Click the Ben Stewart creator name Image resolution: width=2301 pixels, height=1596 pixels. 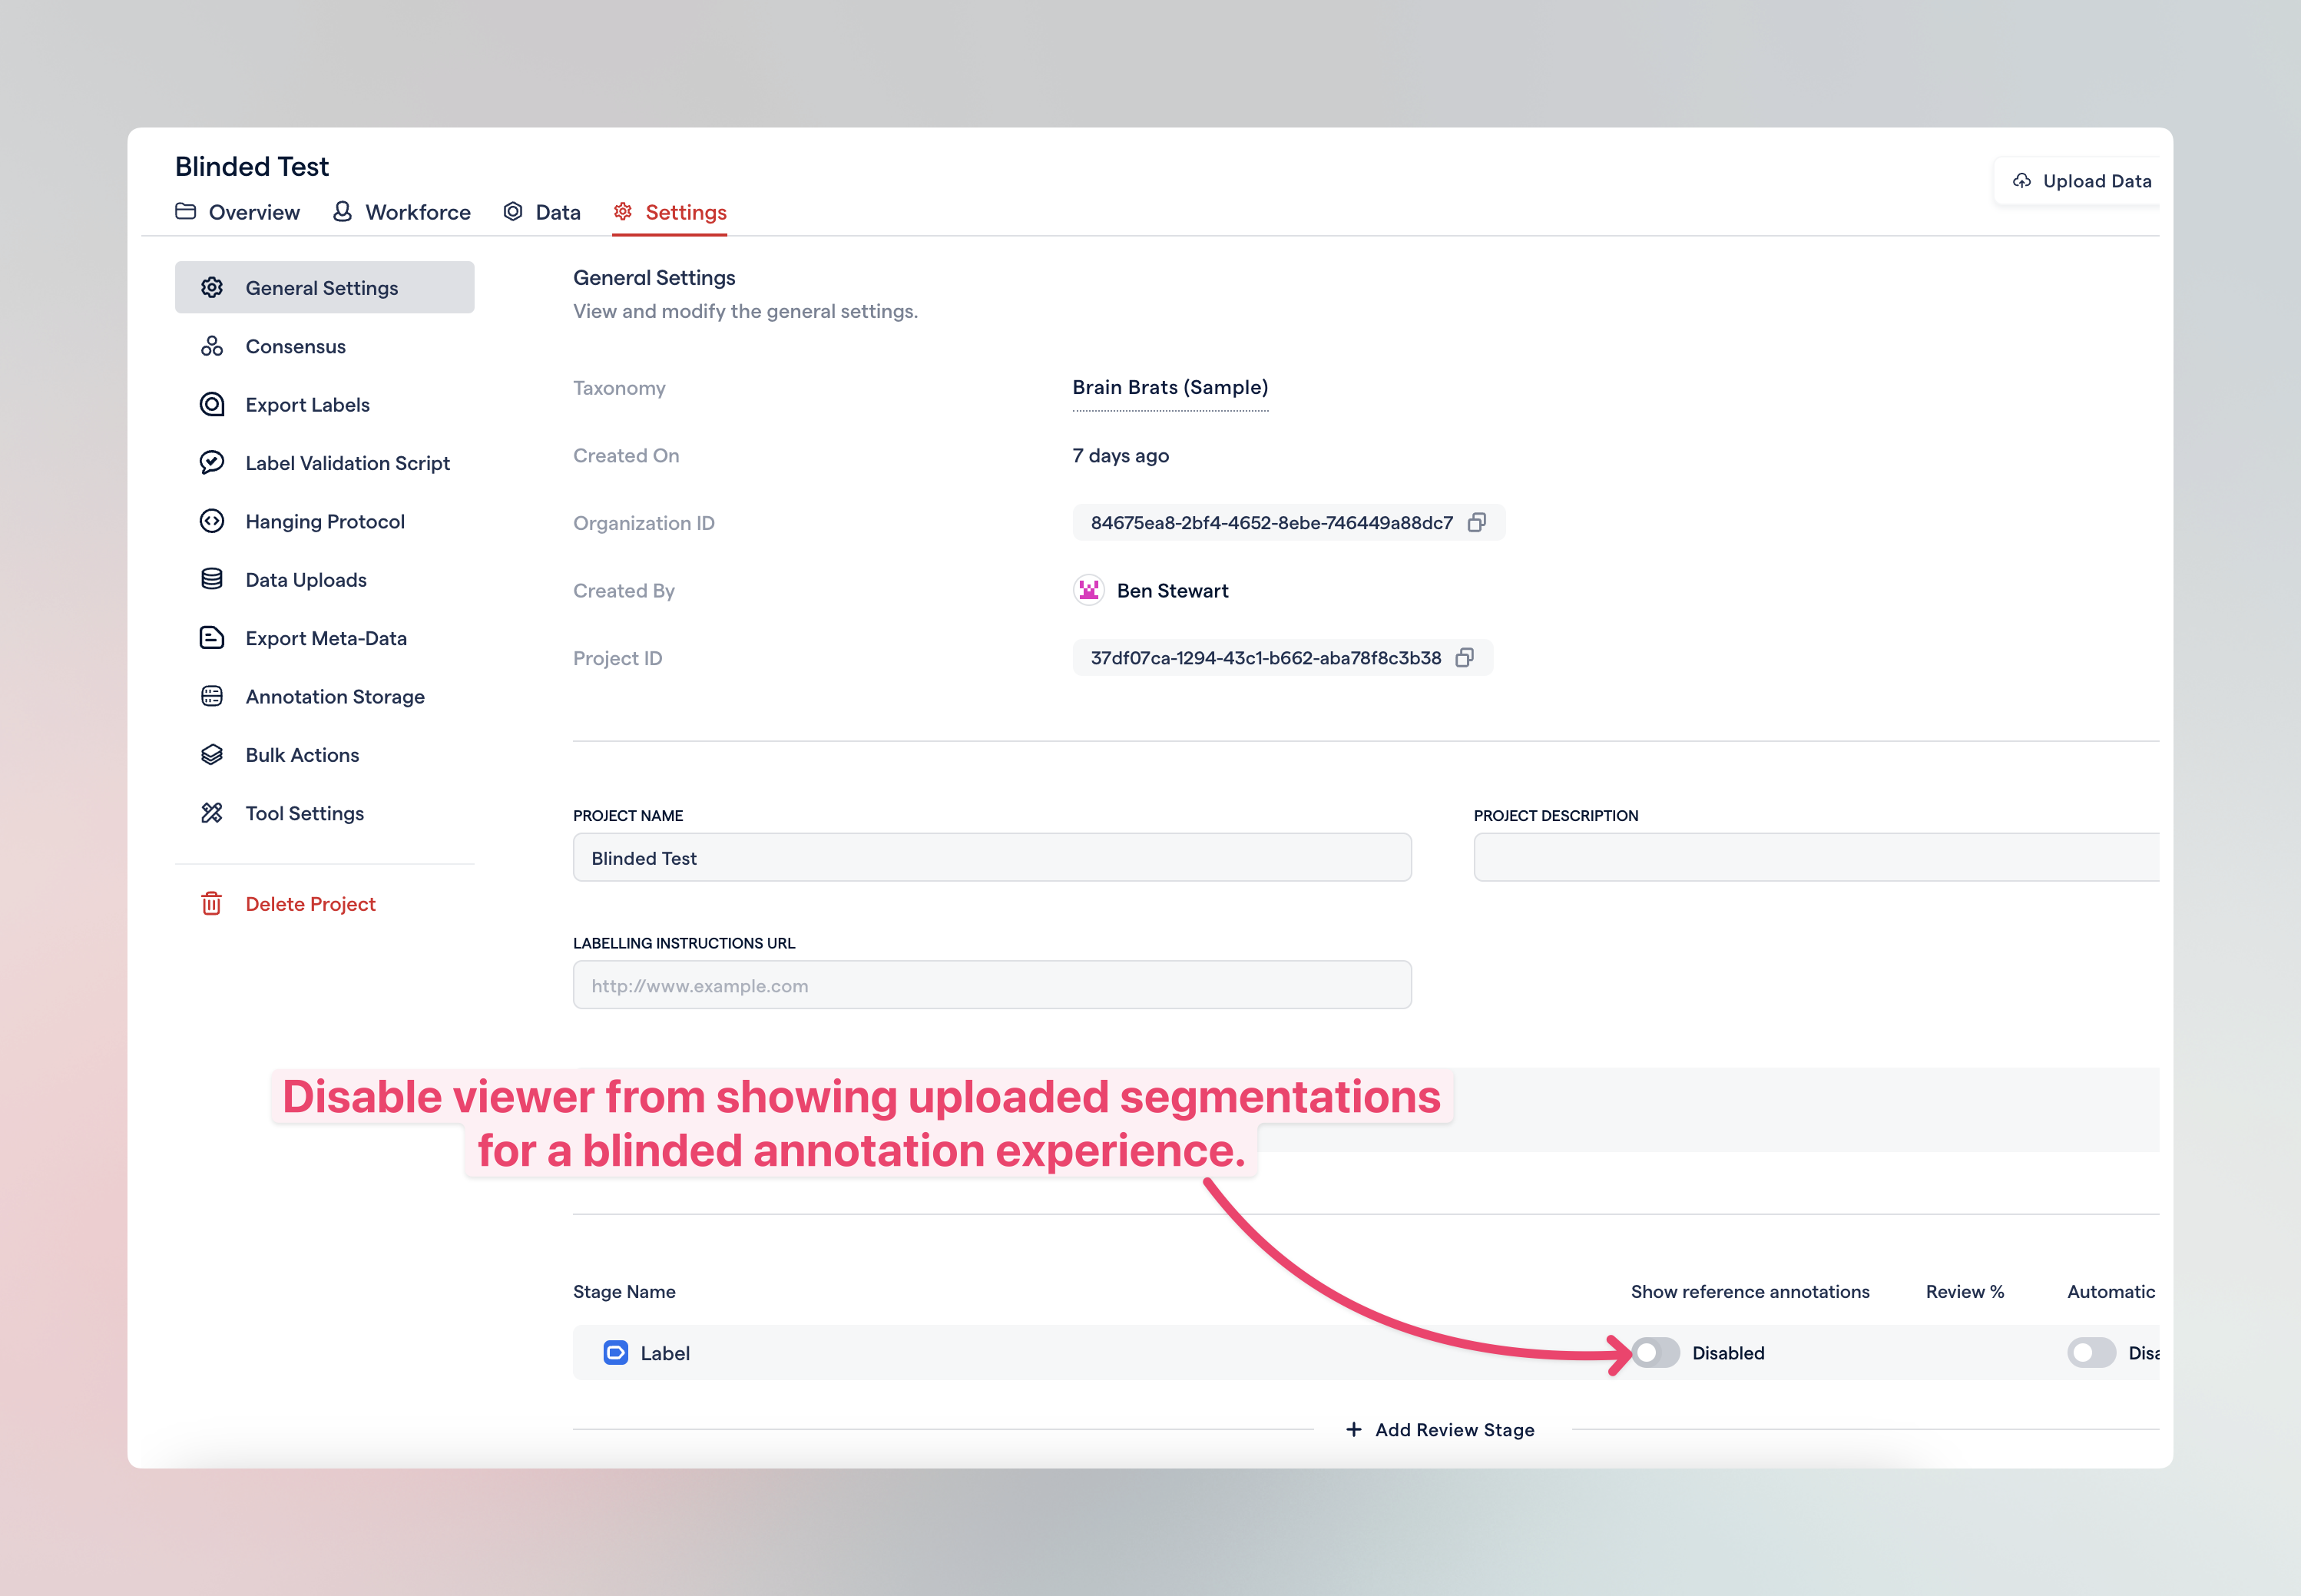click(1172, 591)
